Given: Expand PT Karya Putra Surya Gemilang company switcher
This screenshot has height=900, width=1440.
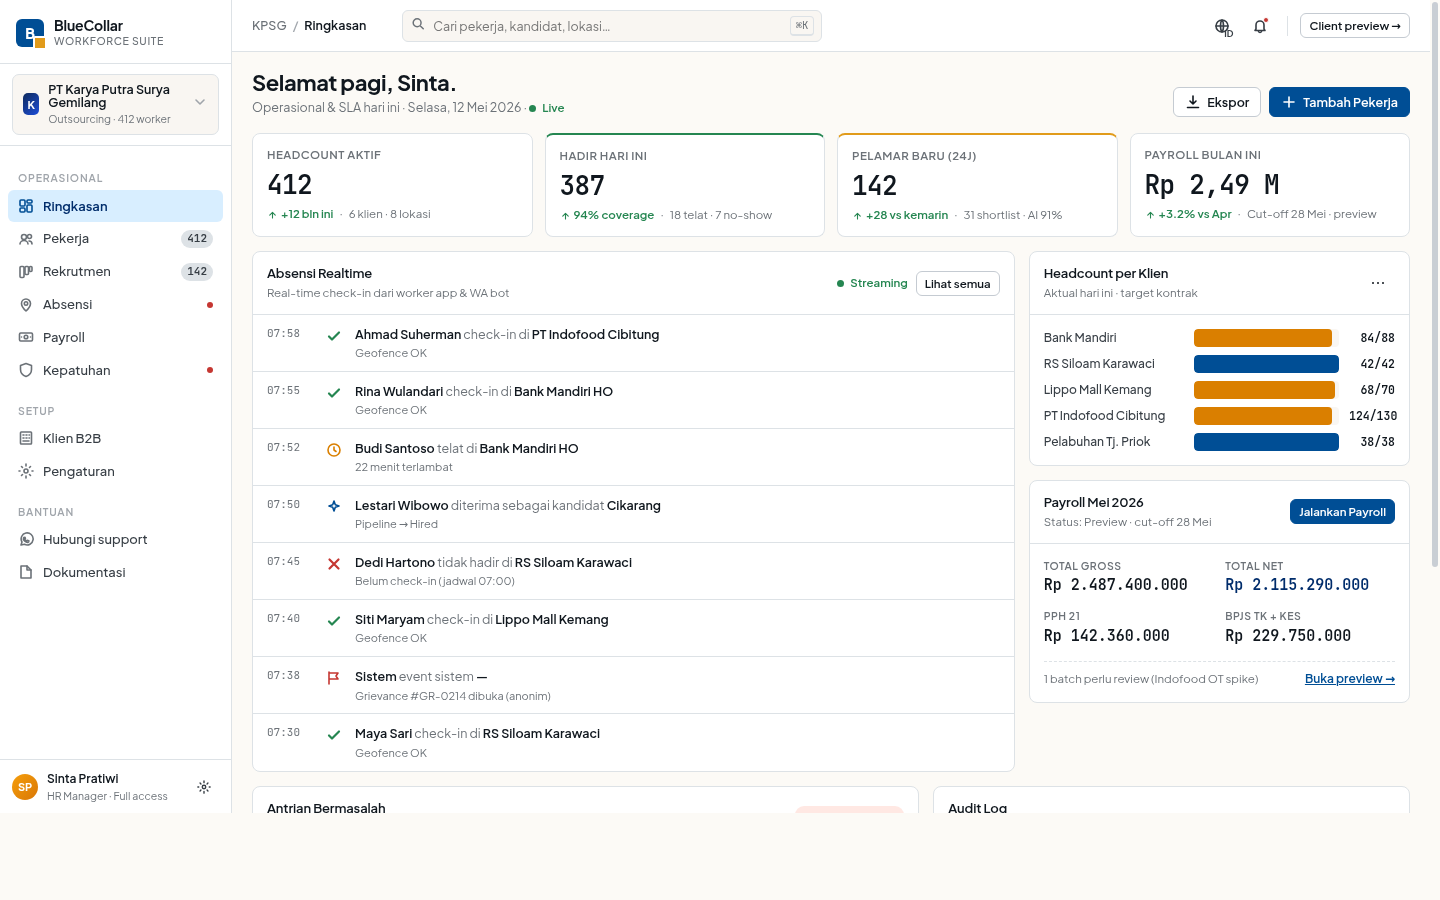Looking at the screenshot, I should coord(115,104).
